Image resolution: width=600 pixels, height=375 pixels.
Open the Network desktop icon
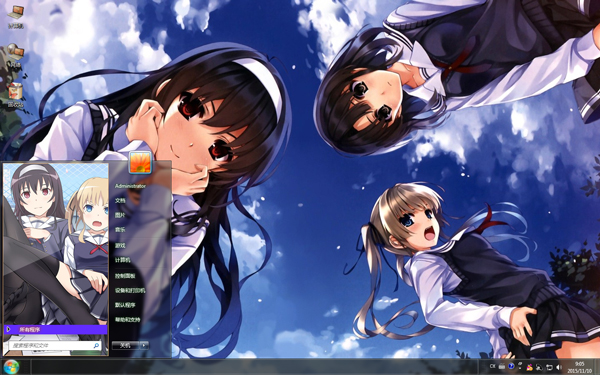(15, 55)
